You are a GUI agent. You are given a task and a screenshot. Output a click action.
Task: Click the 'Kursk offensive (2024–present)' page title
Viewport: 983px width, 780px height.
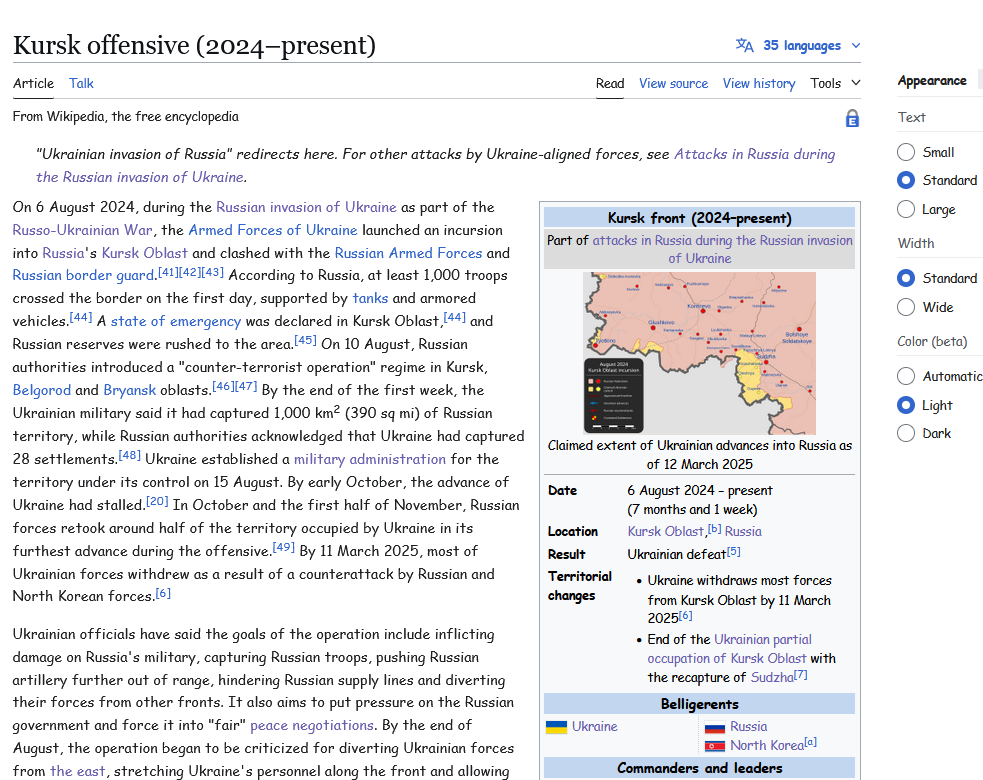pyautogui.click(x=194, y=45)
